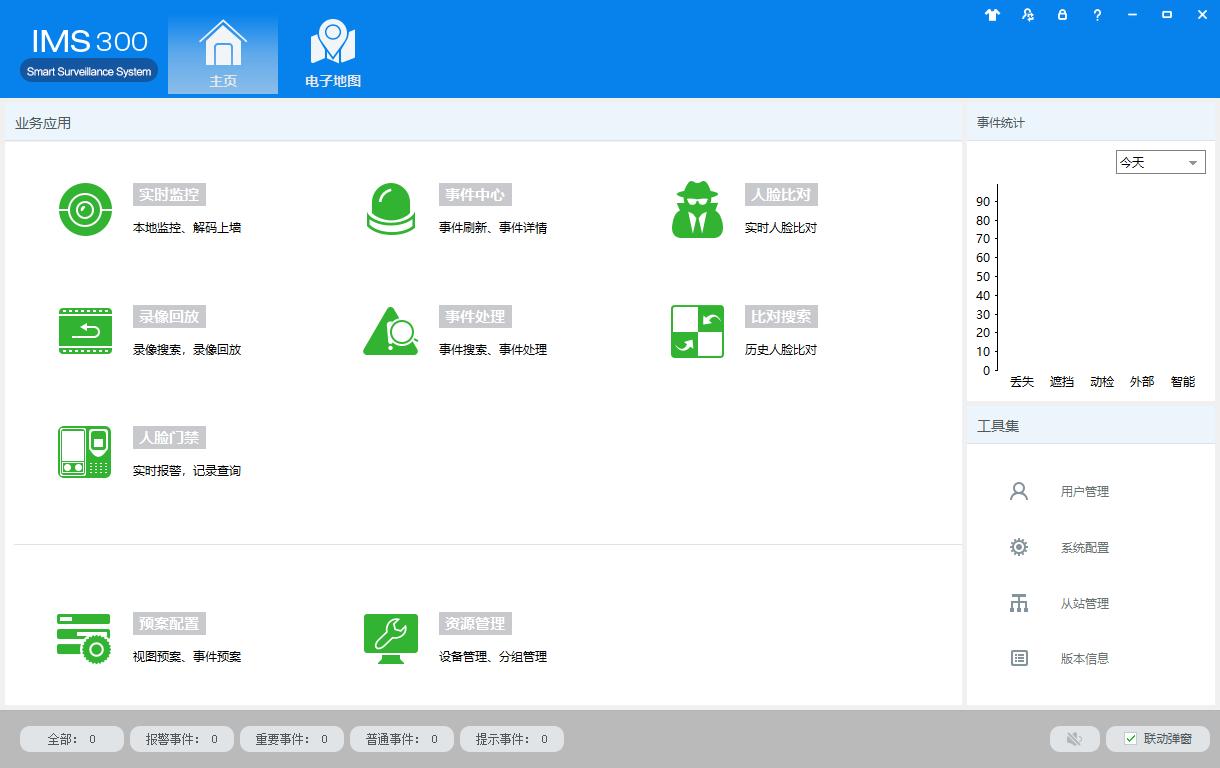This screenshot has width=1220, height=768.
Task: Click the 事件处理 event search icon
Action: [391, 331]
